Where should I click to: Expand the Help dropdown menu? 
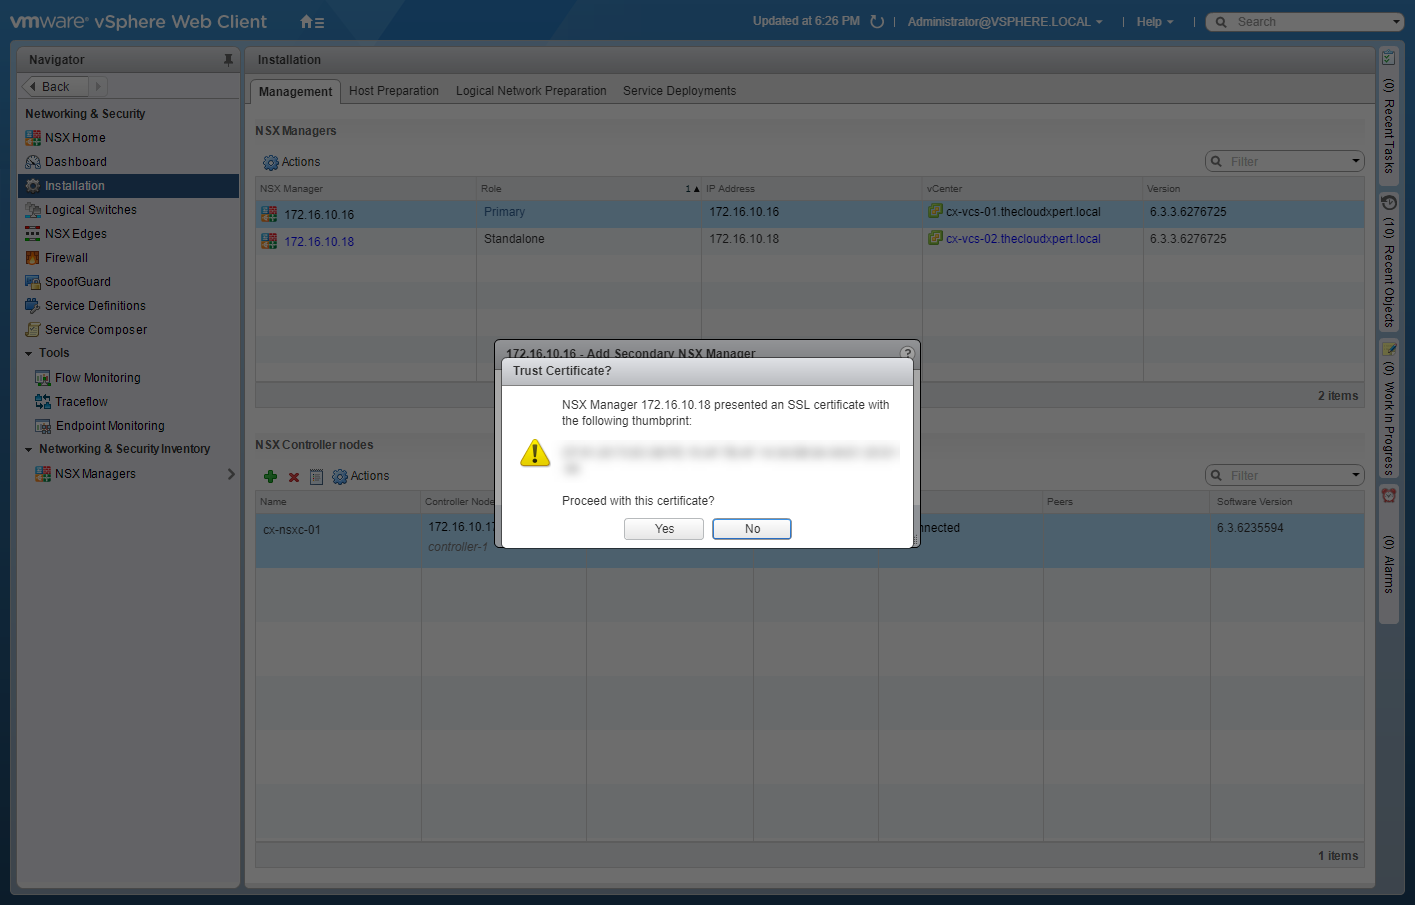point(1154,22)
